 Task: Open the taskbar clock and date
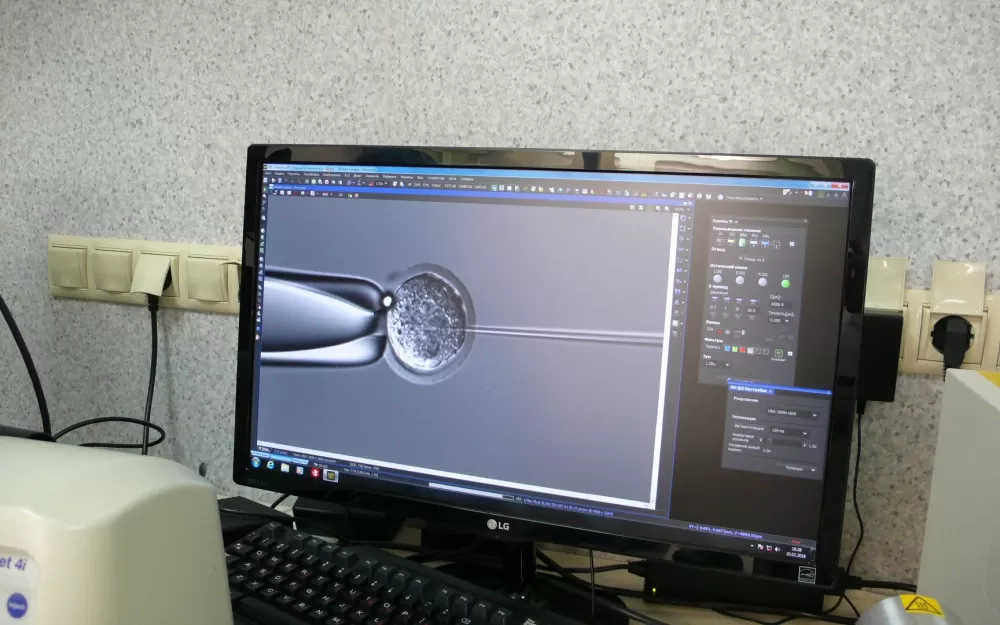click(797, 552)
